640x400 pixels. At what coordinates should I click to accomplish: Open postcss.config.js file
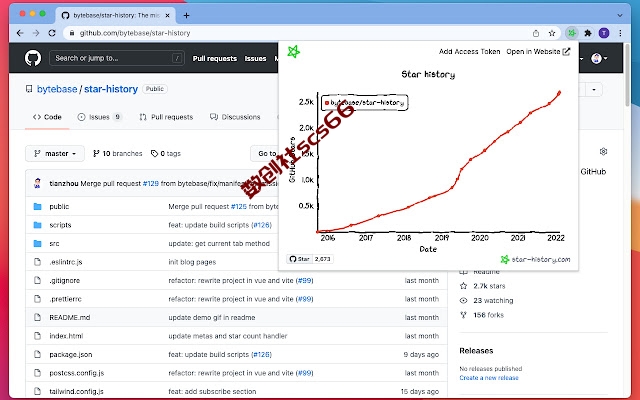pos(77,373)
